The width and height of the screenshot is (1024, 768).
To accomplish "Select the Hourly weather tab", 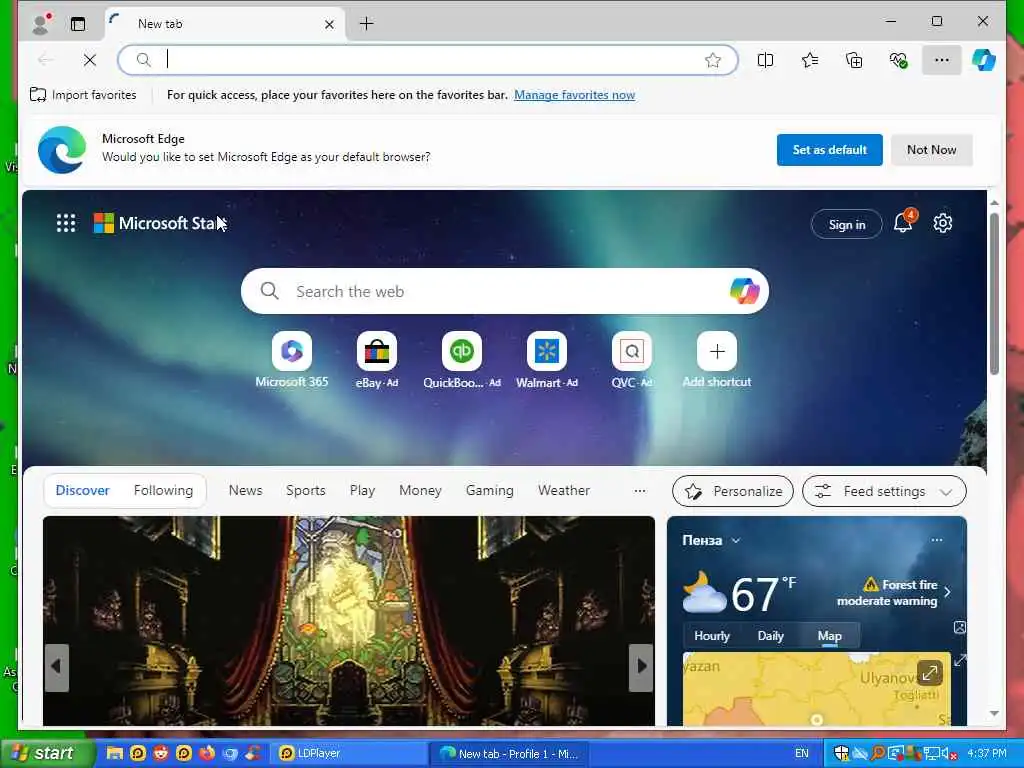I will coord(712,635).
